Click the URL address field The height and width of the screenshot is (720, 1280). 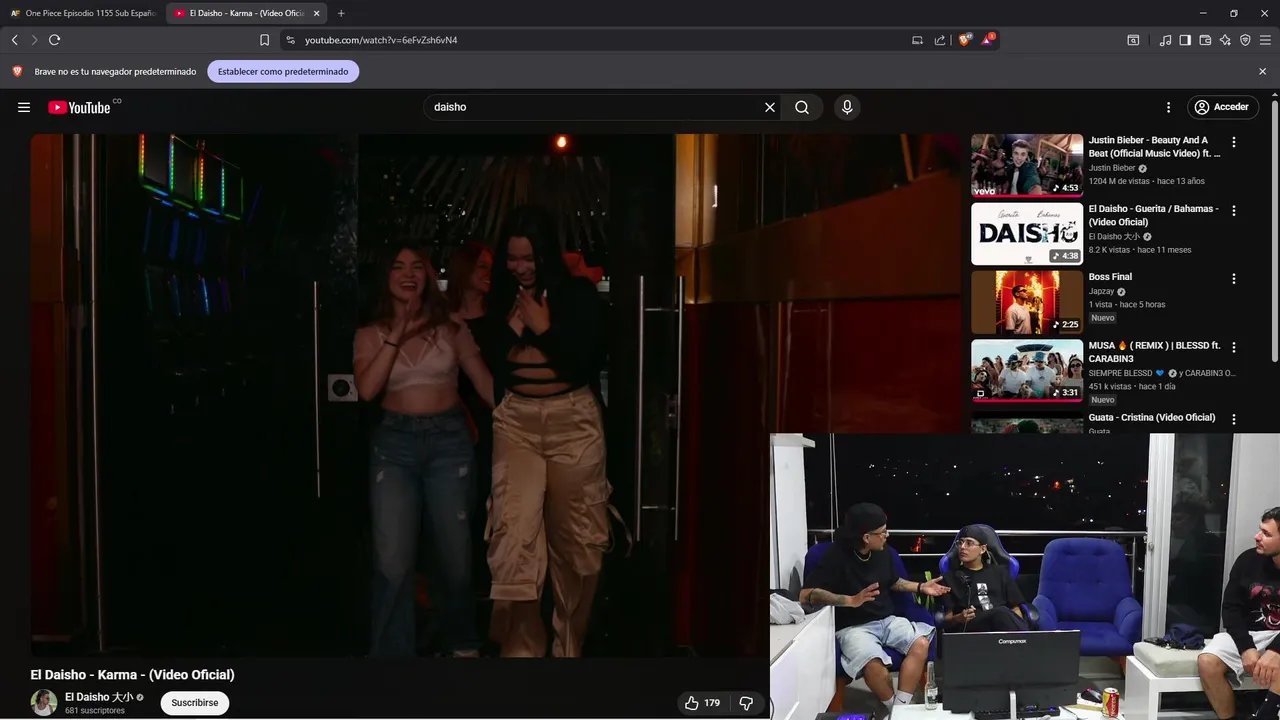[600, 40]
